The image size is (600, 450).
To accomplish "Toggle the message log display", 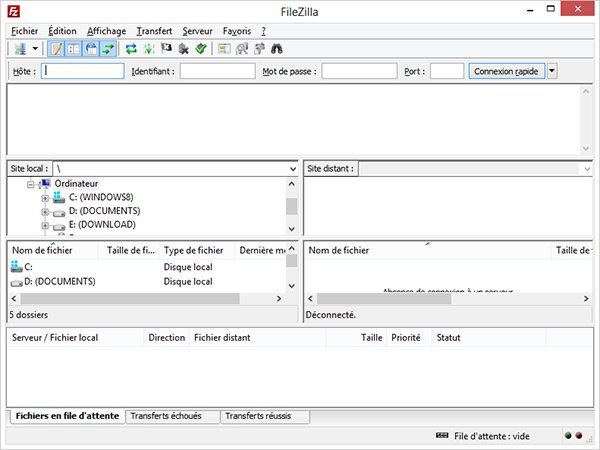I will (x=56, y=49).
